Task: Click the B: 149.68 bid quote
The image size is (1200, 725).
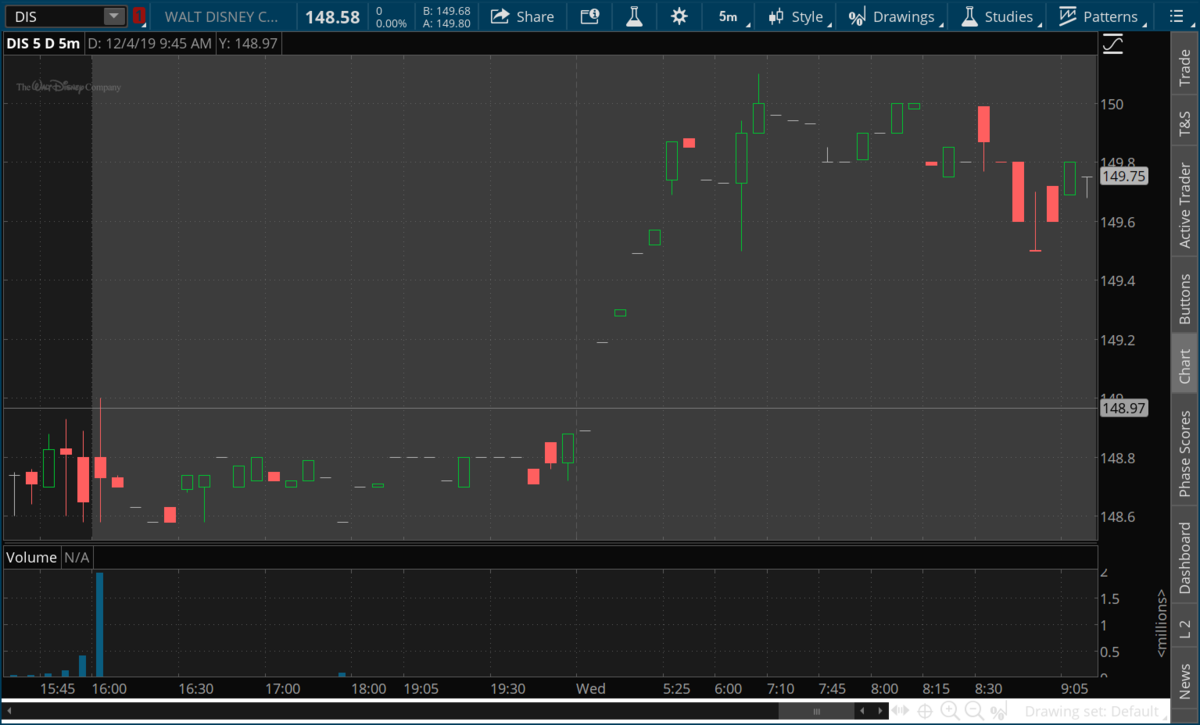Action: coord(447,11)
